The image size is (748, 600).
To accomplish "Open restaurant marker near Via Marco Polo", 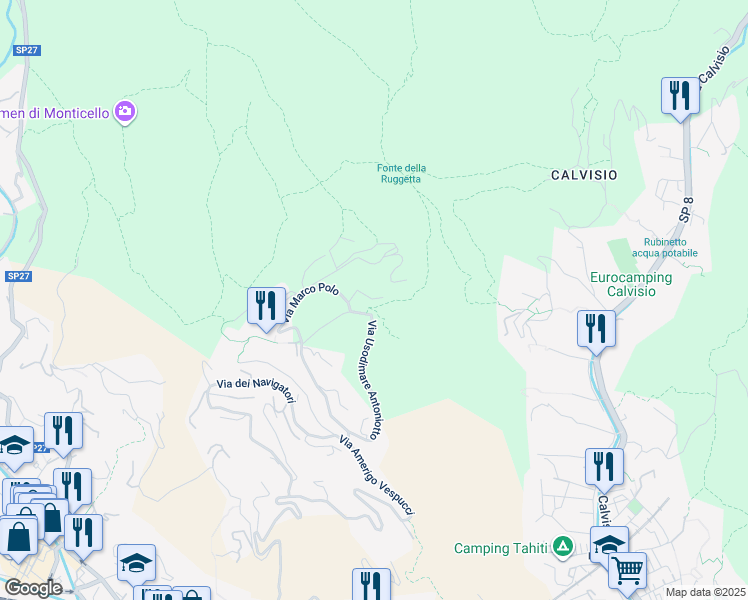I will (x=266, y=308).
